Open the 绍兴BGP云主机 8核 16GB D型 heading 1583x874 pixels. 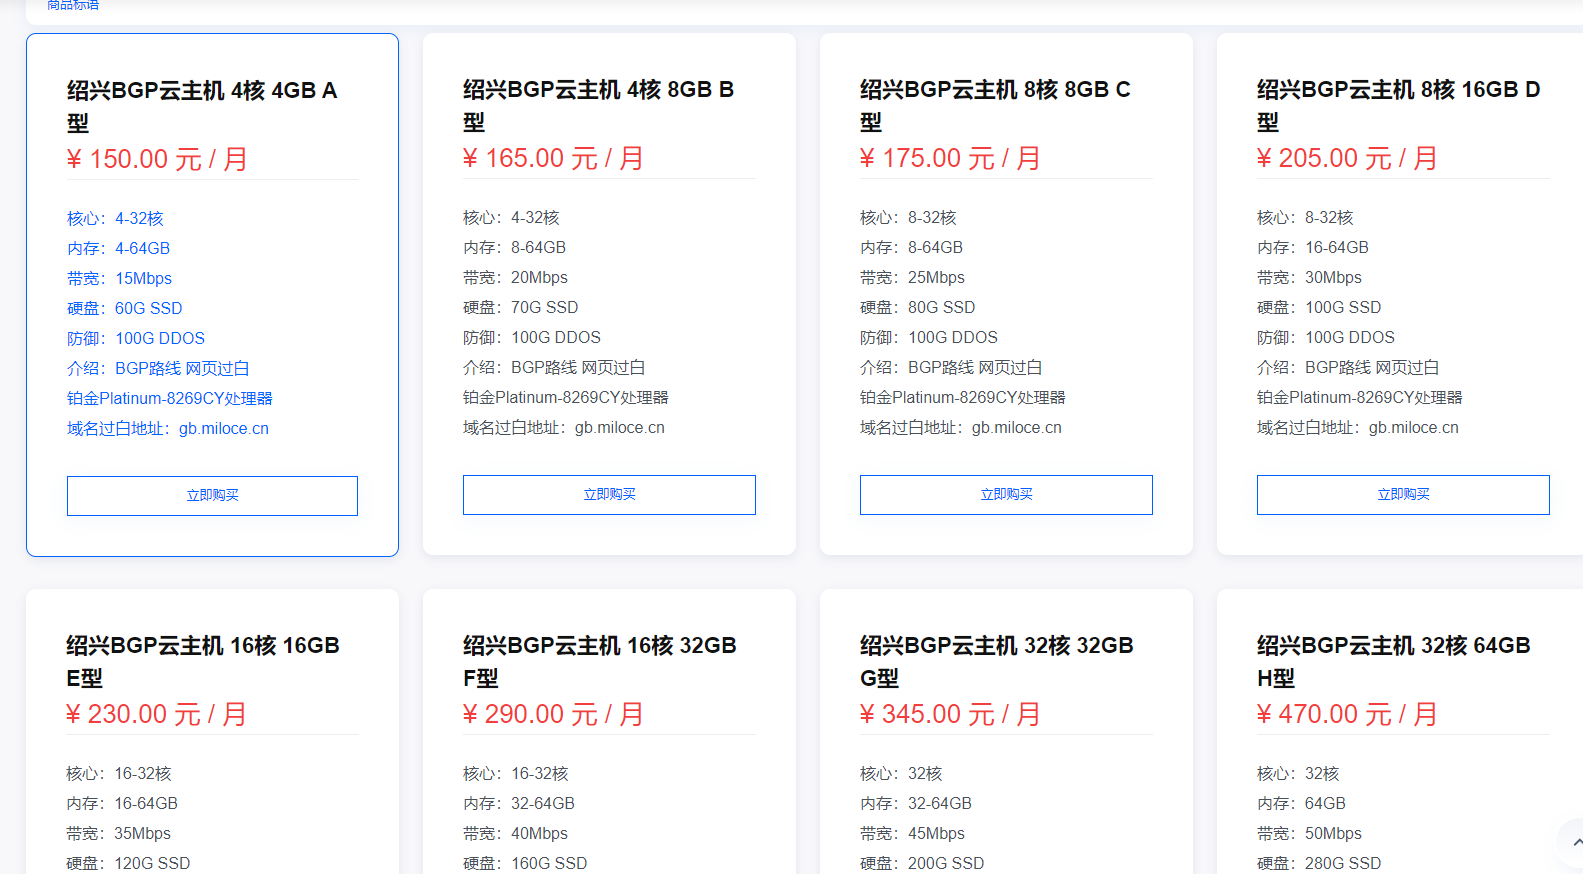point(1398,105)
